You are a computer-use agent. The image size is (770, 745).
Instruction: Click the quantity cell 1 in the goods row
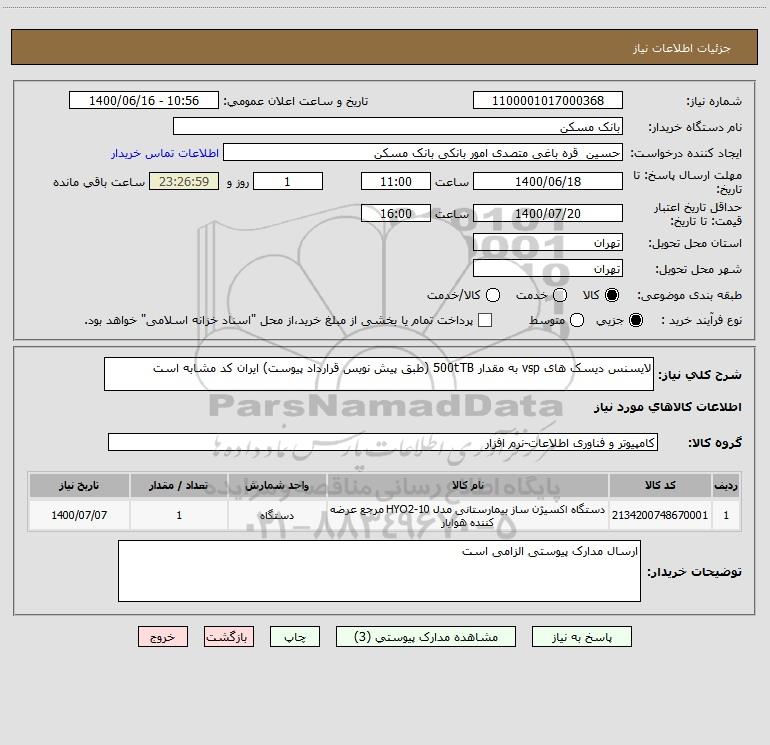tap(179, 515)
